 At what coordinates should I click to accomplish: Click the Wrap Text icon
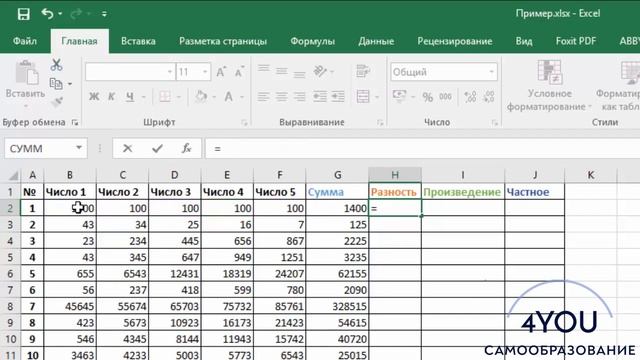tap(362, 71)
